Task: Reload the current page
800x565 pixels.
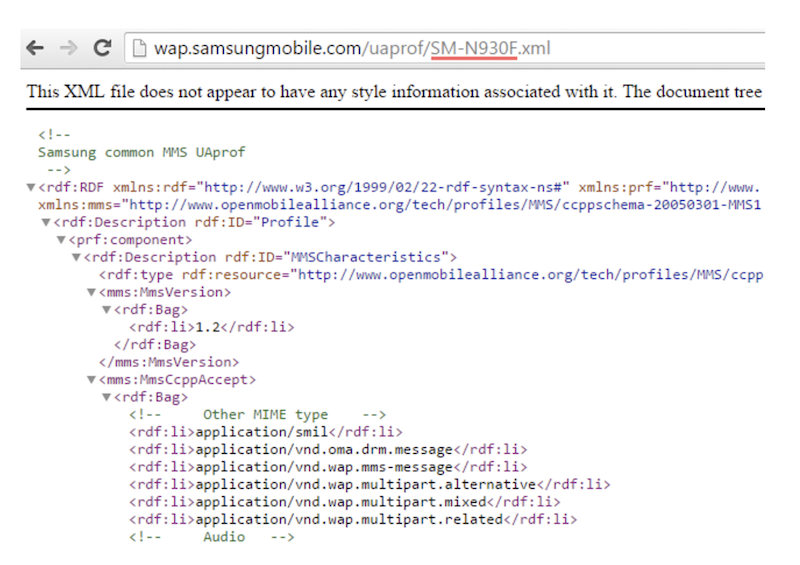Action: click(x=101, y=48)
